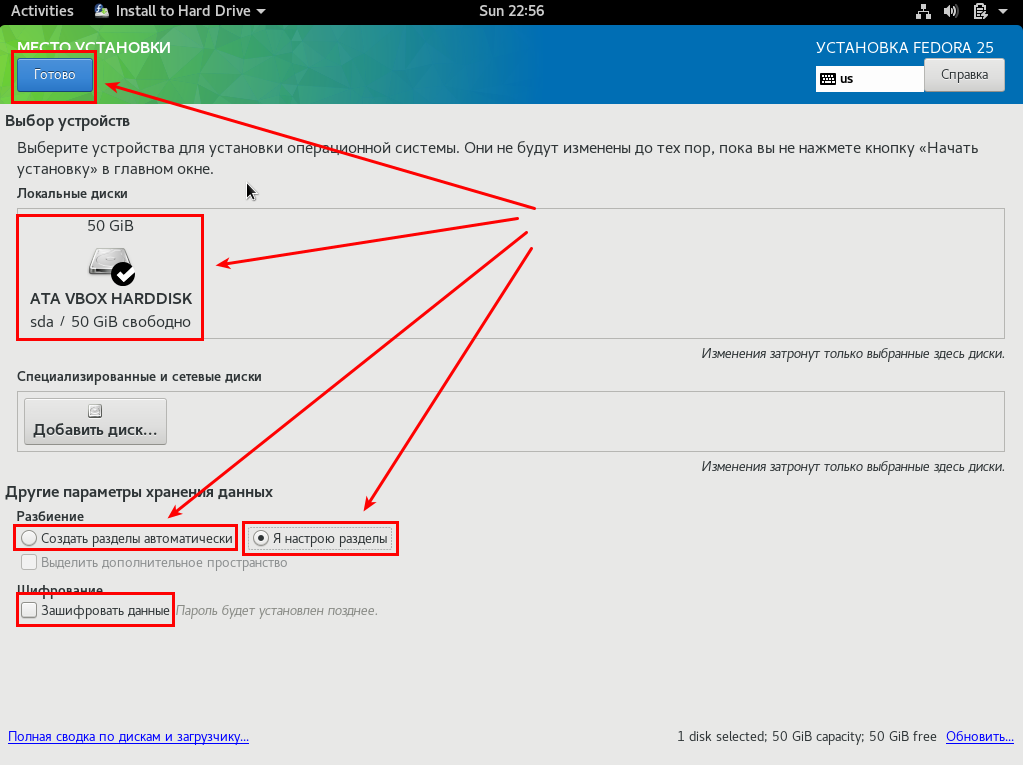
Task: Open system menu dropdown arrow in top bar
Action: pyautogui.click(x=1005, y=11)
